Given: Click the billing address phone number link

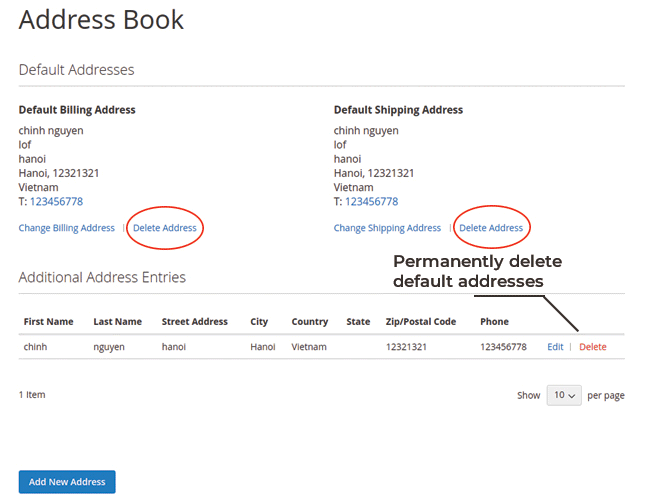Looking at the screenshot, I should point(56,201).
